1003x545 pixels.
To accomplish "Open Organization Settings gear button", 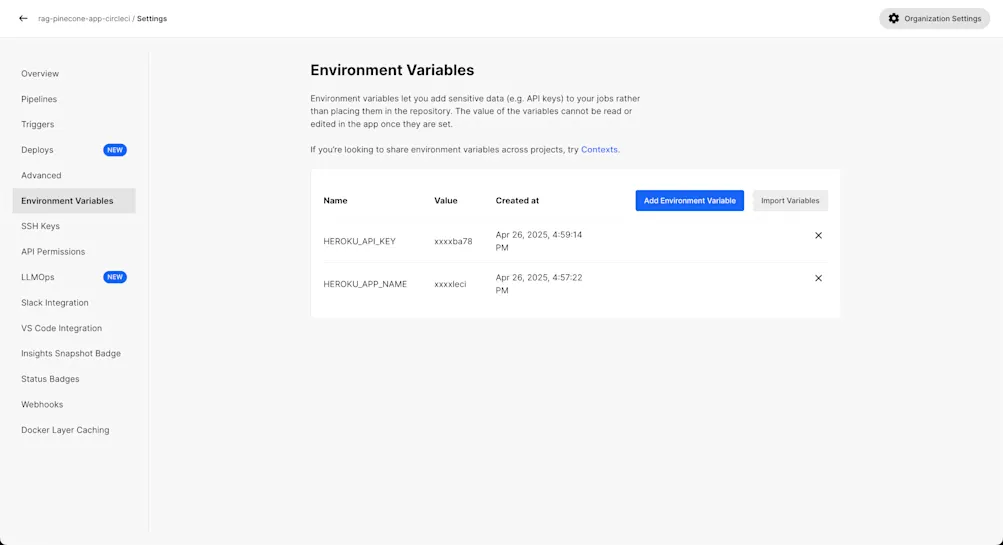I will click(935, 19).
